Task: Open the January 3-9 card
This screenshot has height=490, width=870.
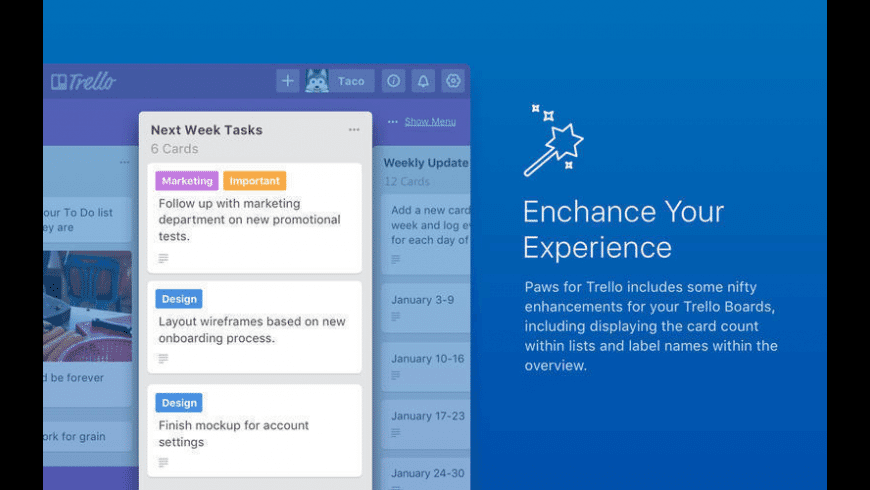Action: pyautogui.click(x=426, y=308)
